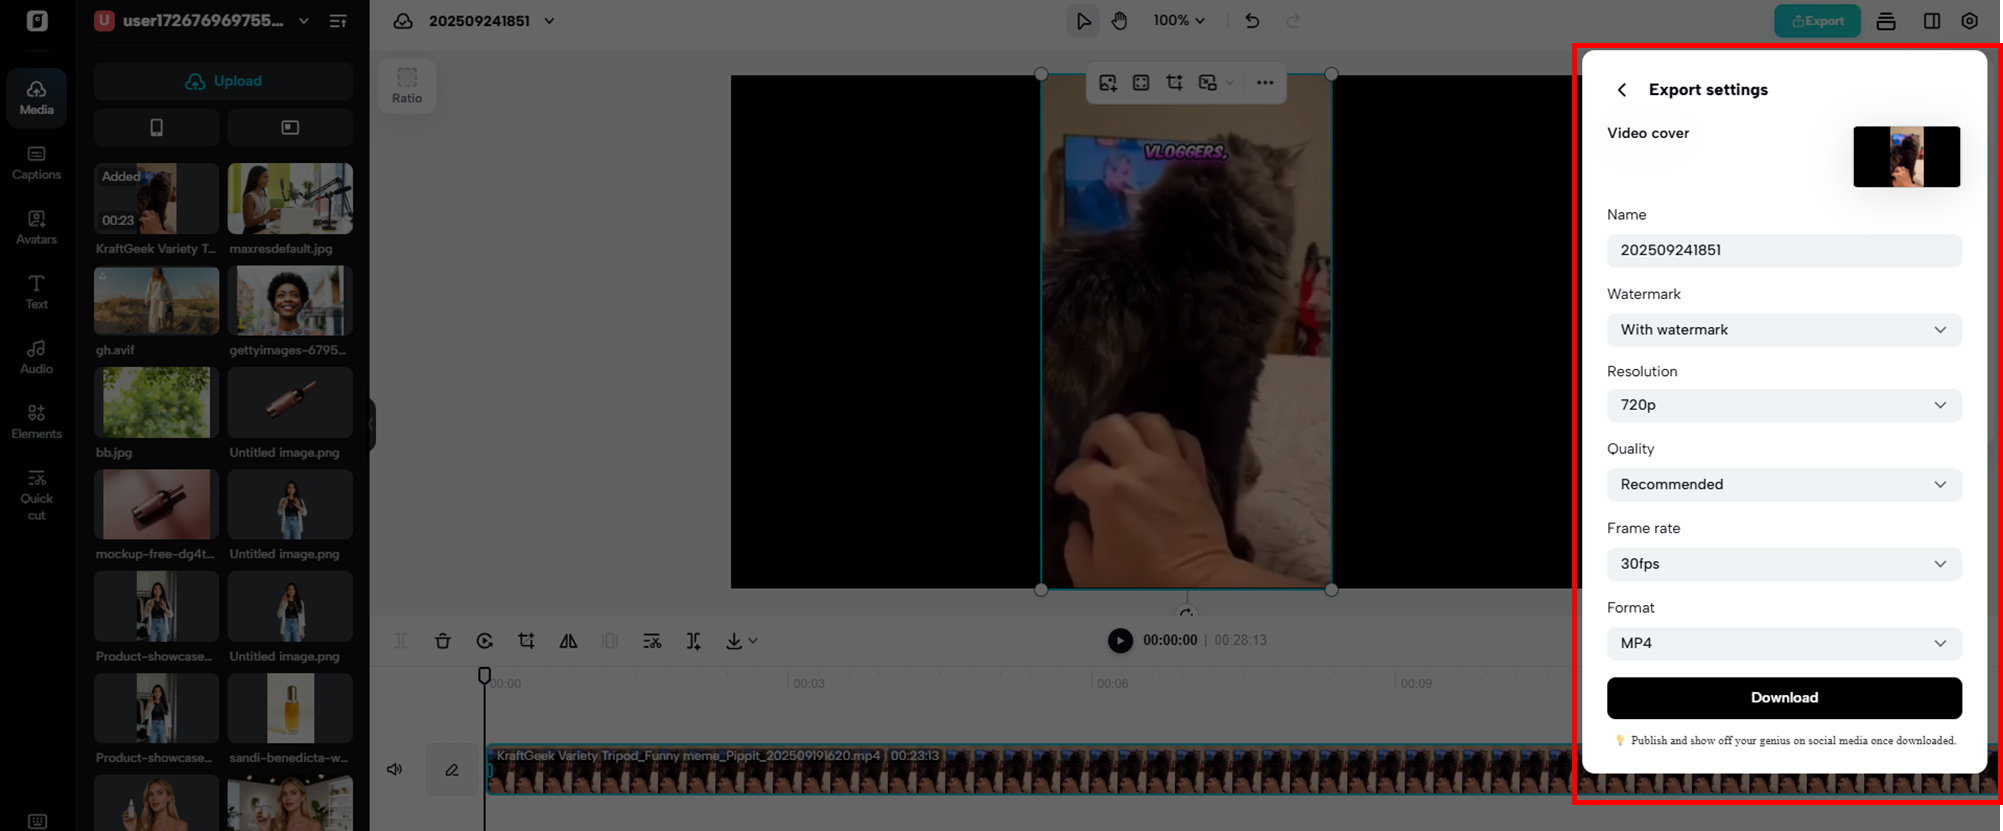Mute the timeline track audio
The height and width of the screenshot is (831, 2003).
point(395,769)
